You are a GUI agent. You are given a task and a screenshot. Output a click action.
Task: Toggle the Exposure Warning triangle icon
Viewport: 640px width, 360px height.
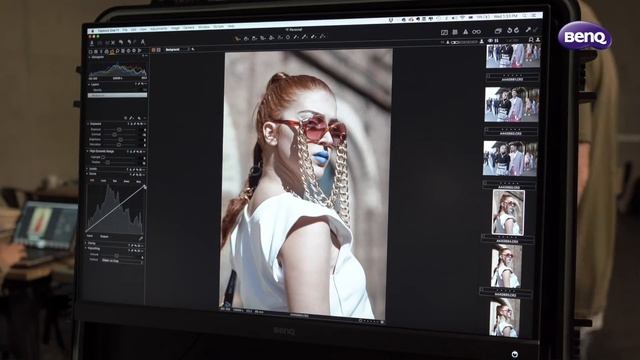coord(465,32)
